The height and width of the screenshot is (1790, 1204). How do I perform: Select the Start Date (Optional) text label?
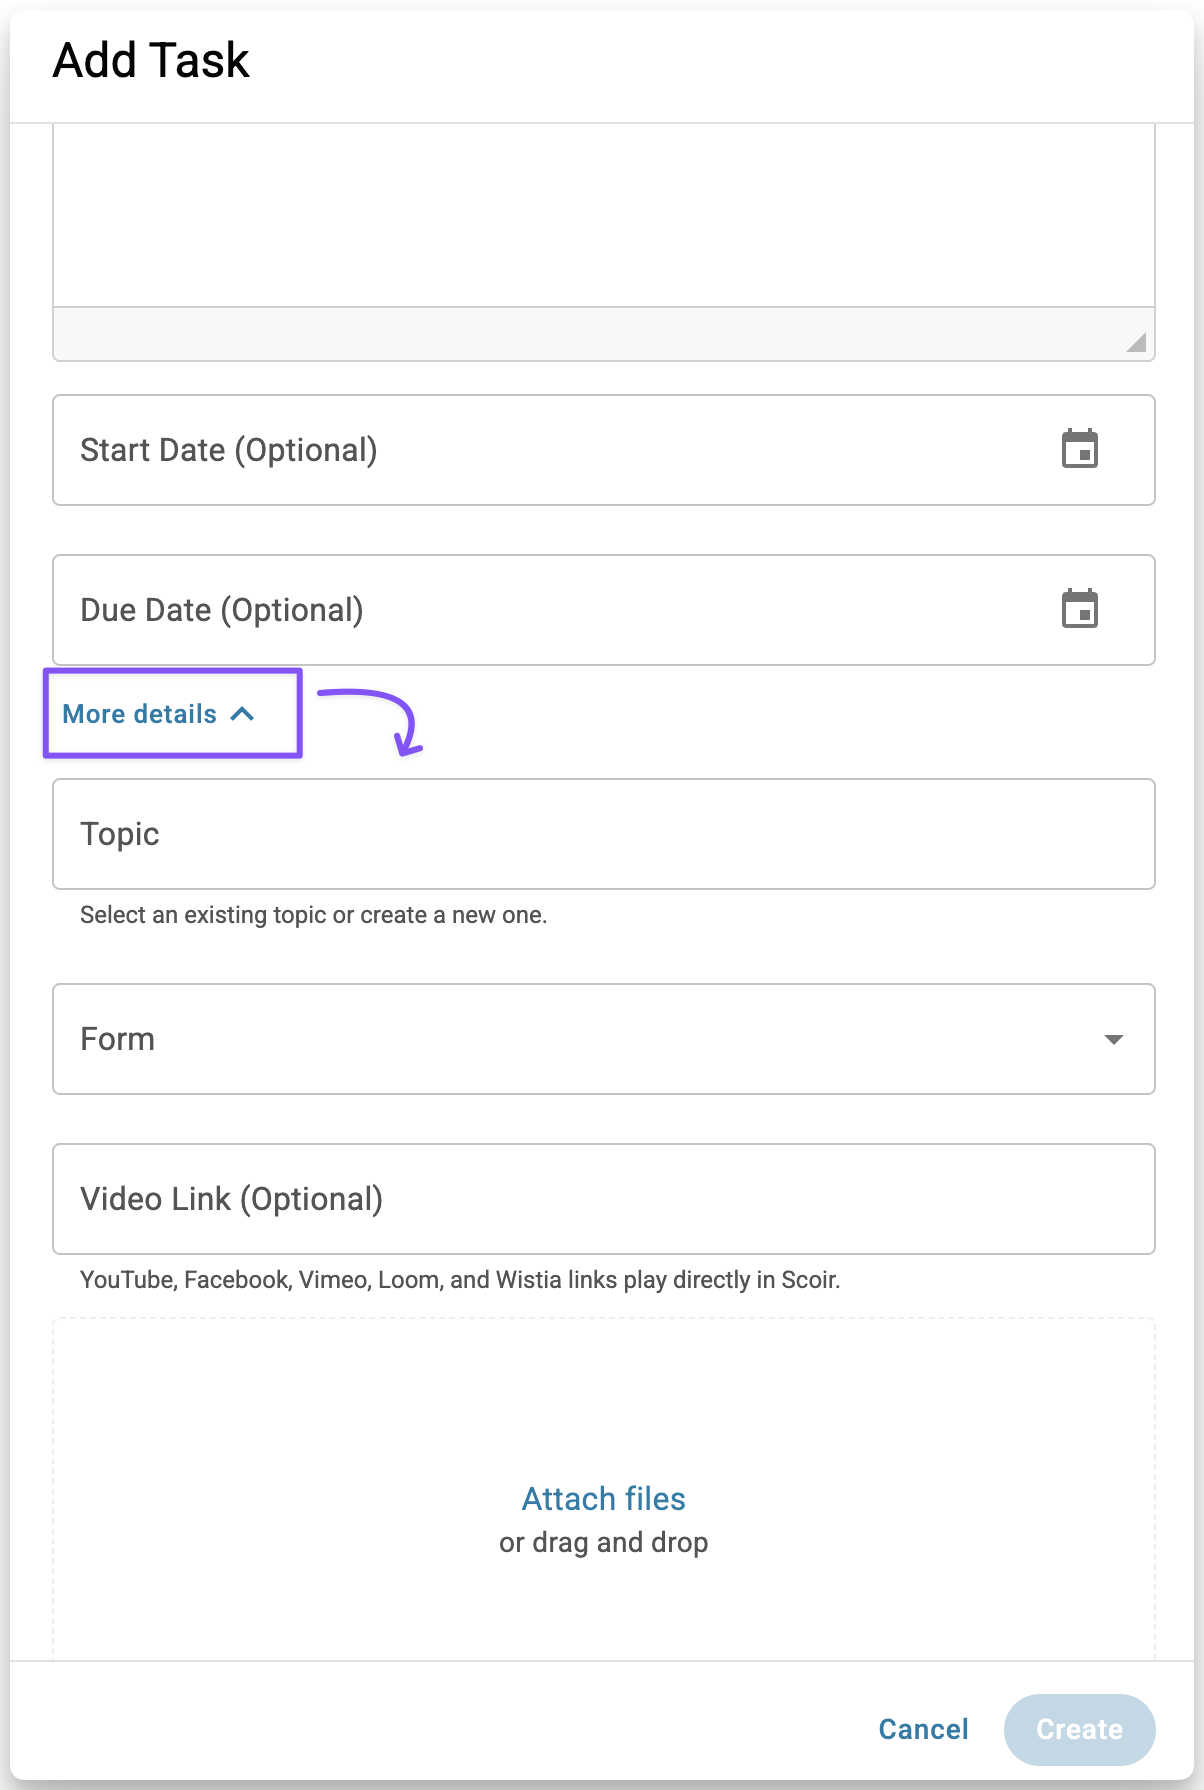click(229, 450)
